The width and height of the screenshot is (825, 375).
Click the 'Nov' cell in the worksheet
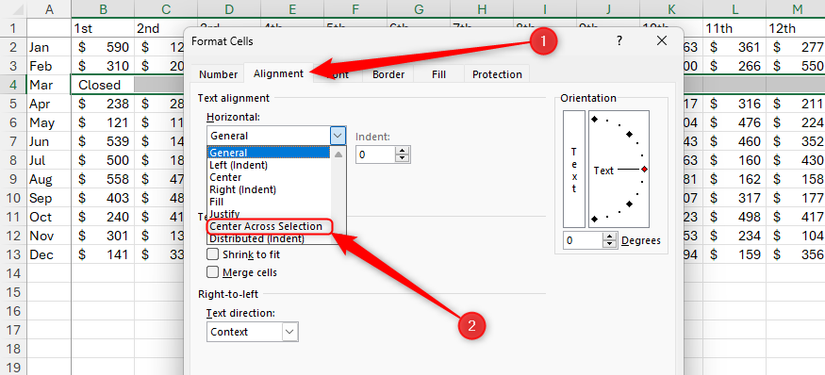coord(49,236)
